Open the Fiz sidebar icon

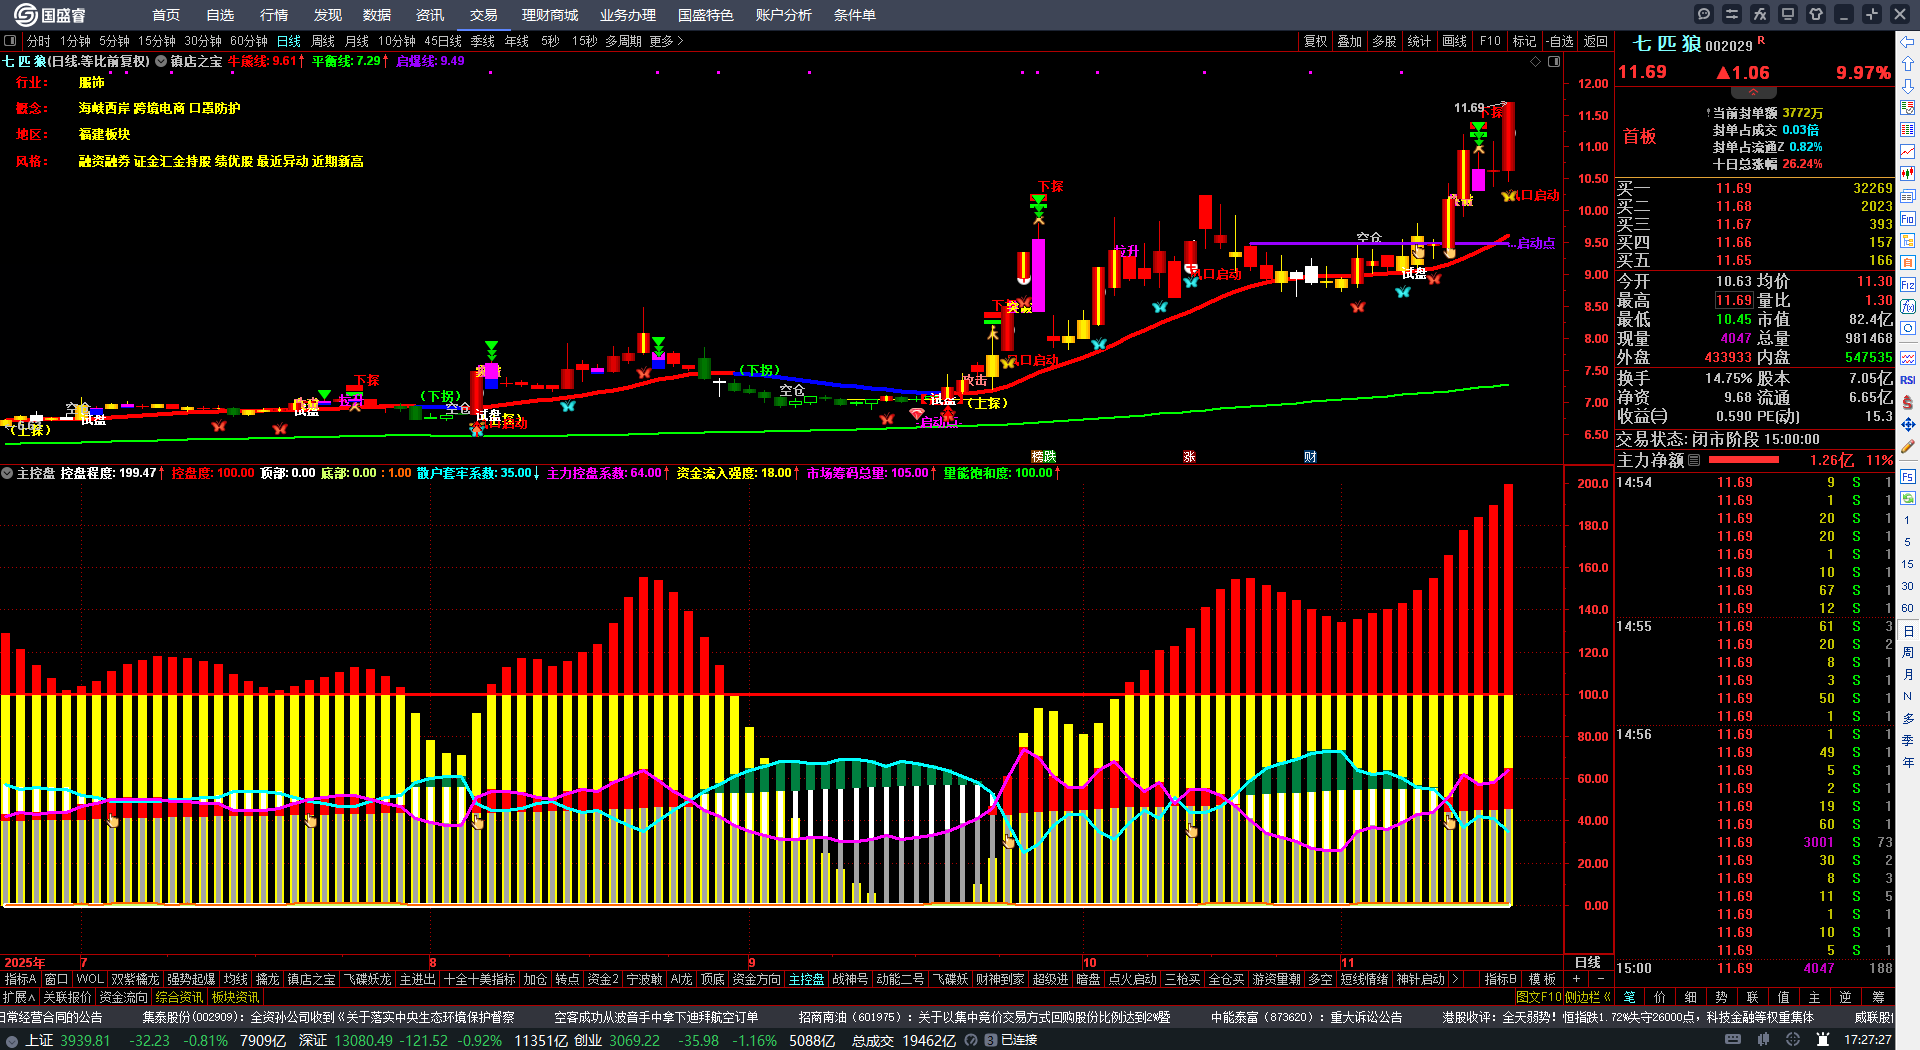1908,284
